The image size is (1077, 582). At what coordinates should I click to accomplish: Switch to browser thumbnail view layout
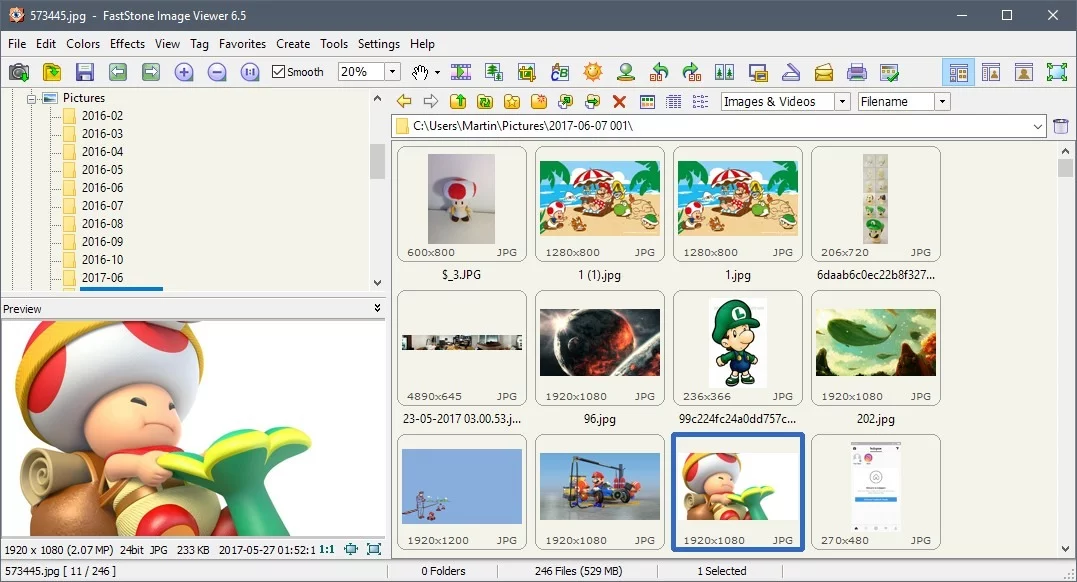tap(958, 72)
